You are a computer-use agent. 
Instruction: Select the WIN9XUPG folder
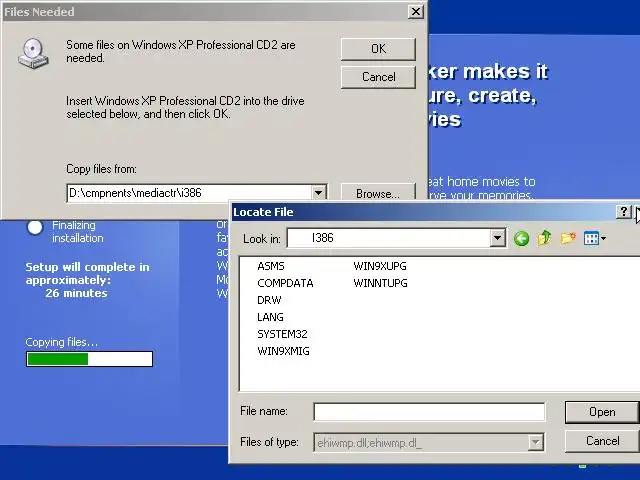pos(380,266)
